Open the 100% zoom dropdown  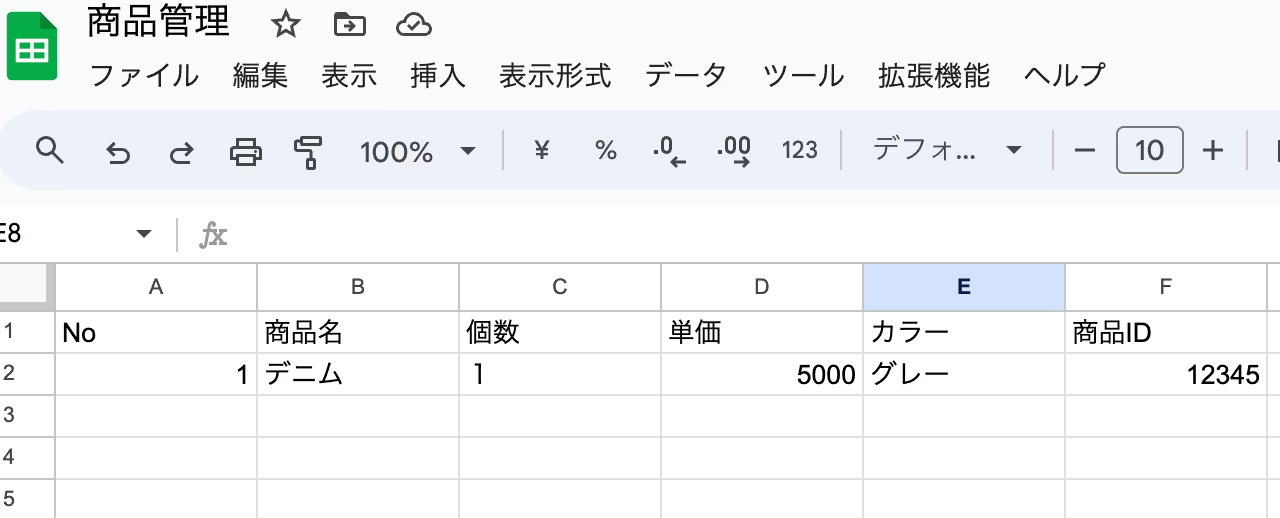pyautogui.click(x=418, y=152)
